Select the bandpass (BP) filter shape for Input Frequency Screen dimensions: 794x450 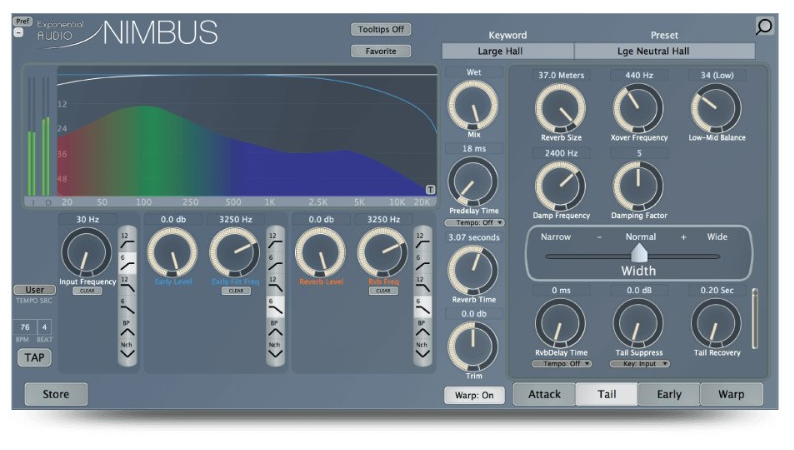coord(127,326)
